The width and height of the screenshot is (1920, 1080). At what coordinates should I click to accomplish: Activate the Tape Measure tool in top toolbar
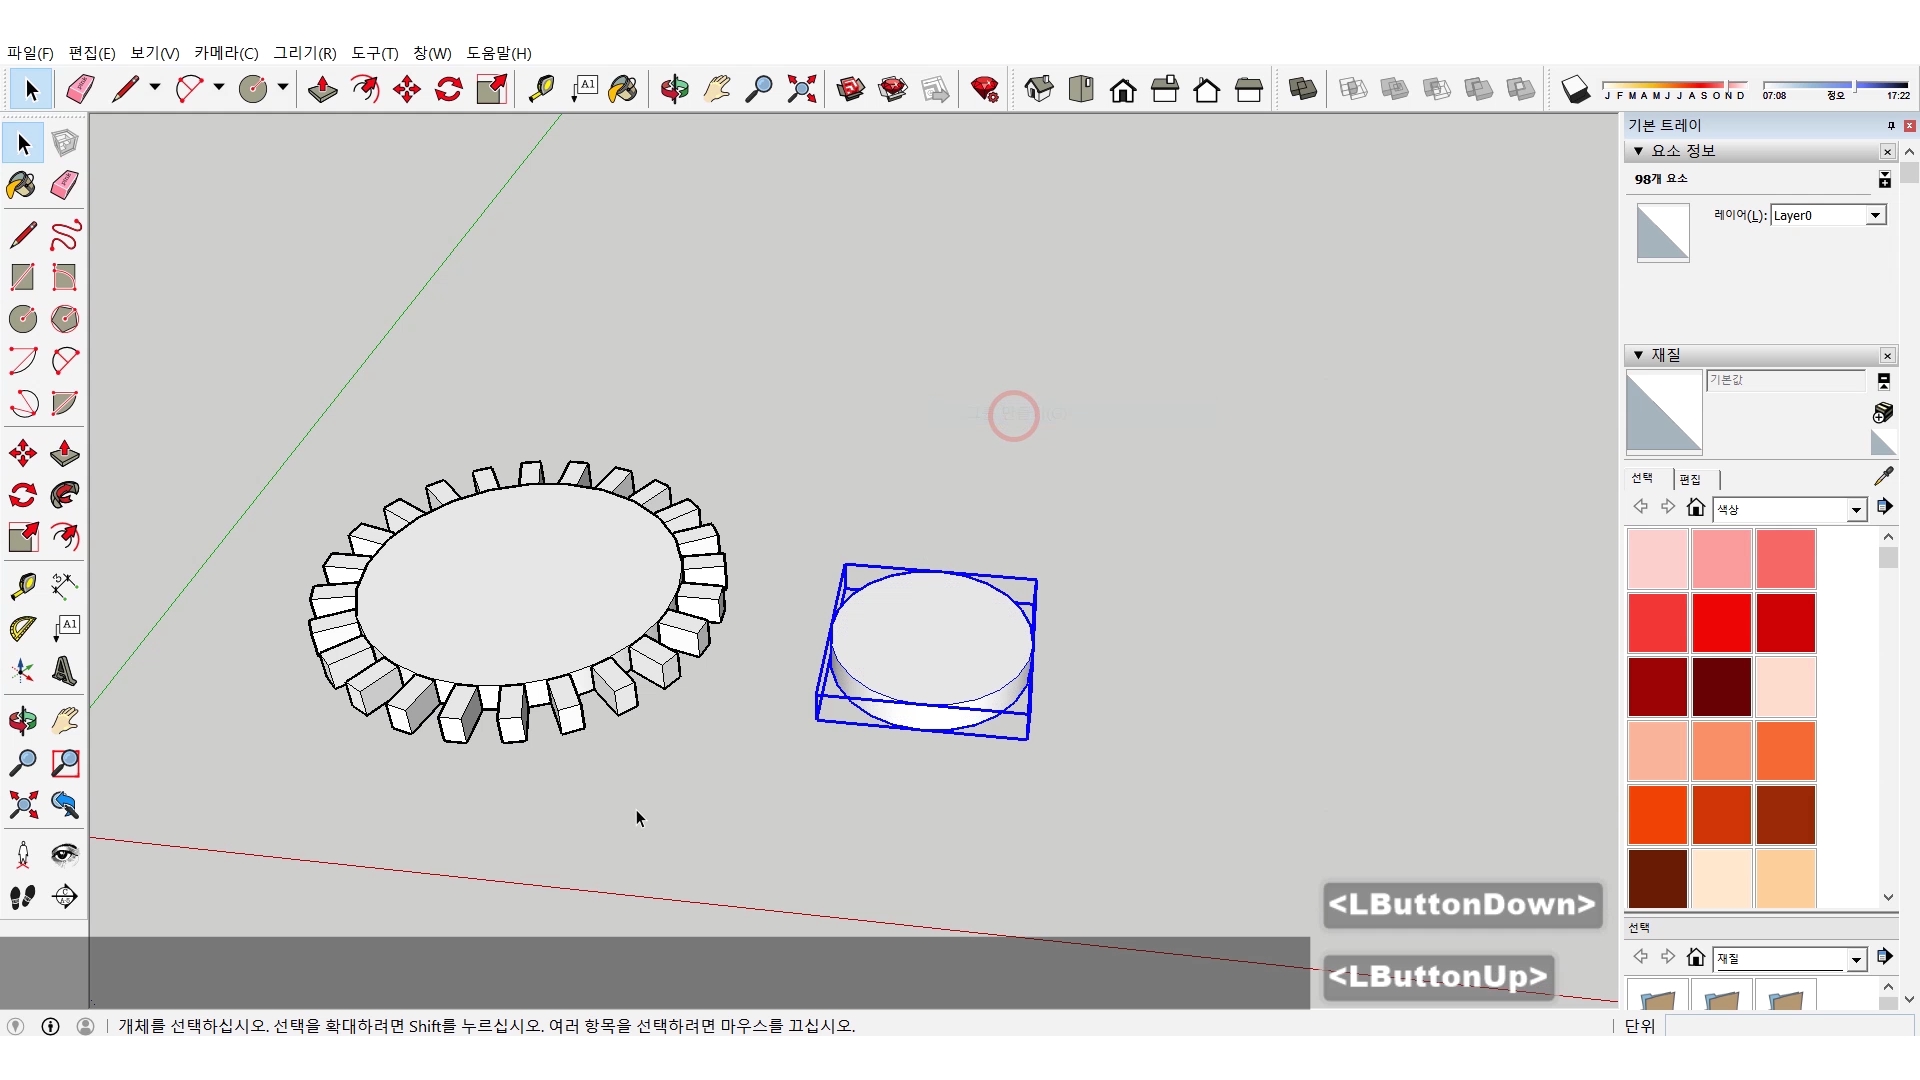click(x=541, y=90)
